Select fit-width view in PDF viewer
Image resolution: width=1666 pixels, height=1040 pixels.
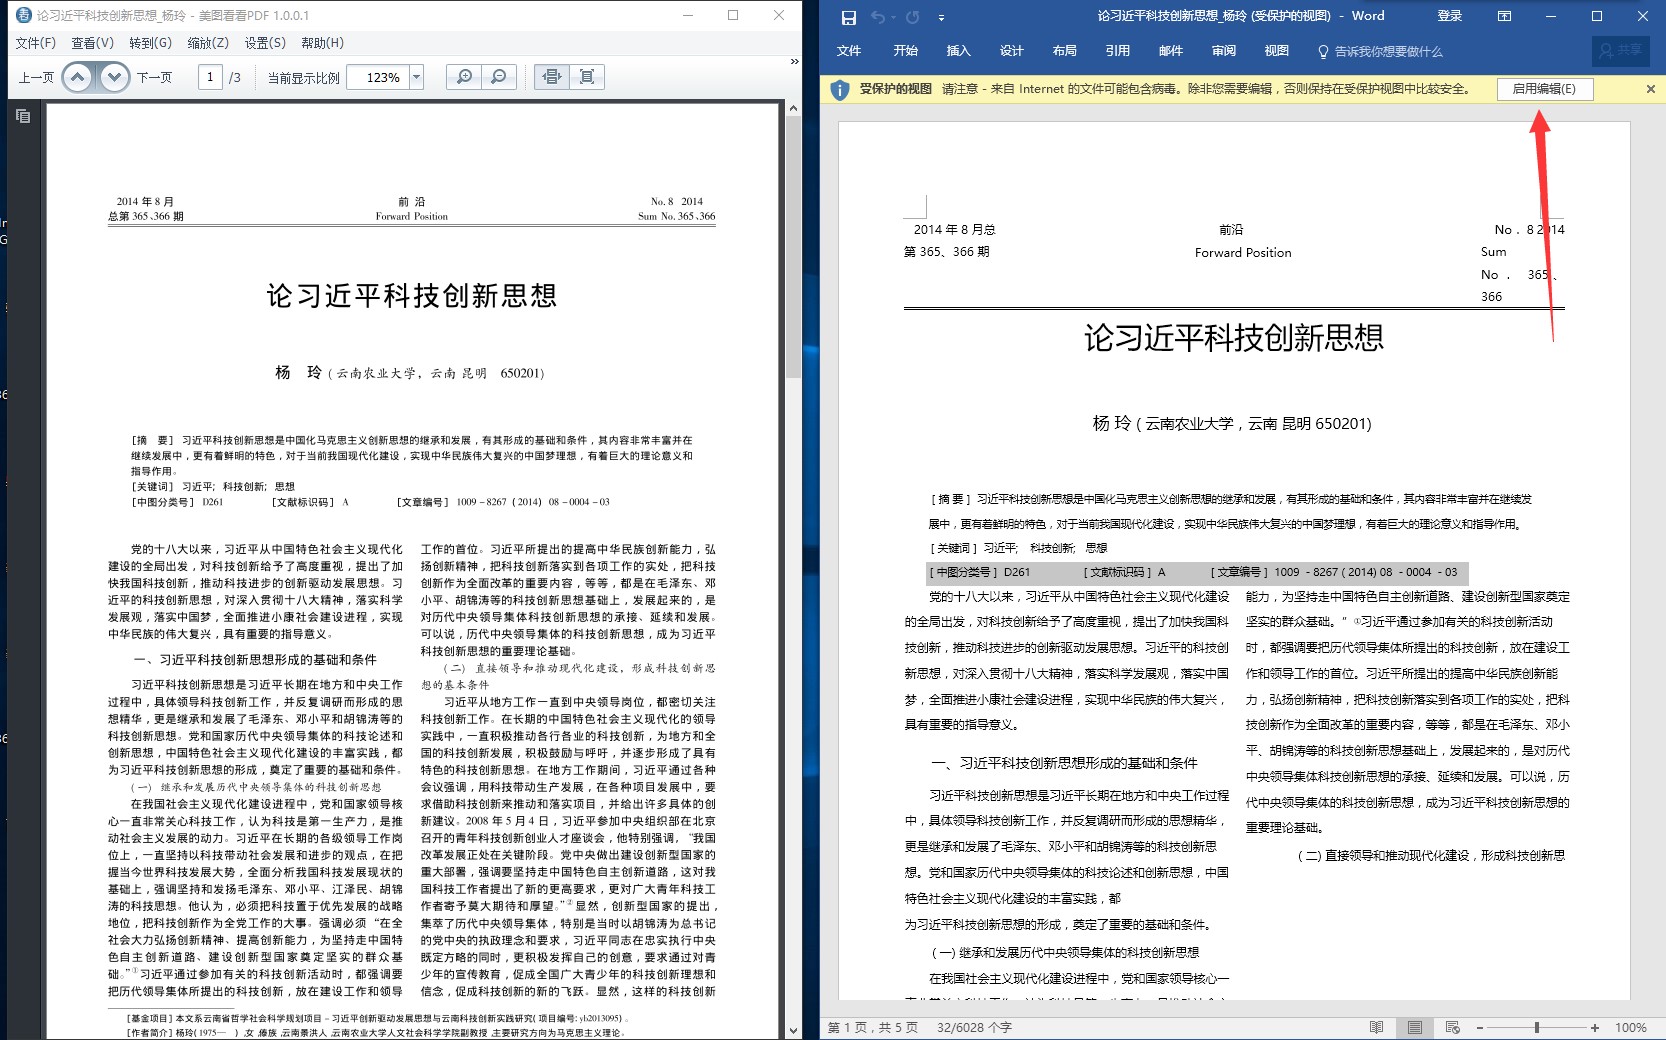click(552, 77)
